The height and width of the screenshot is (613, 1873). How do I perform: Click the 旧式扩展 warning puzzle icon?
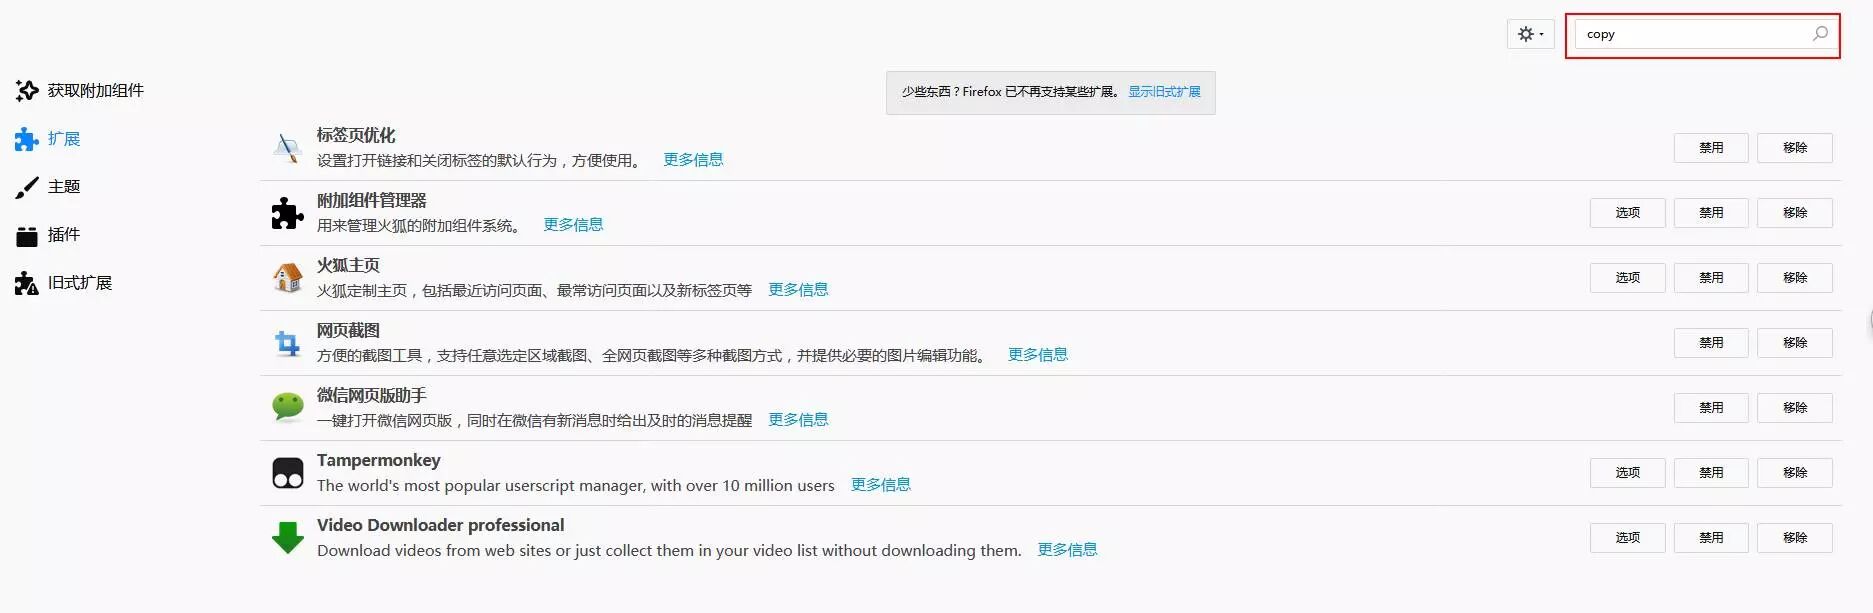point(27,283)
